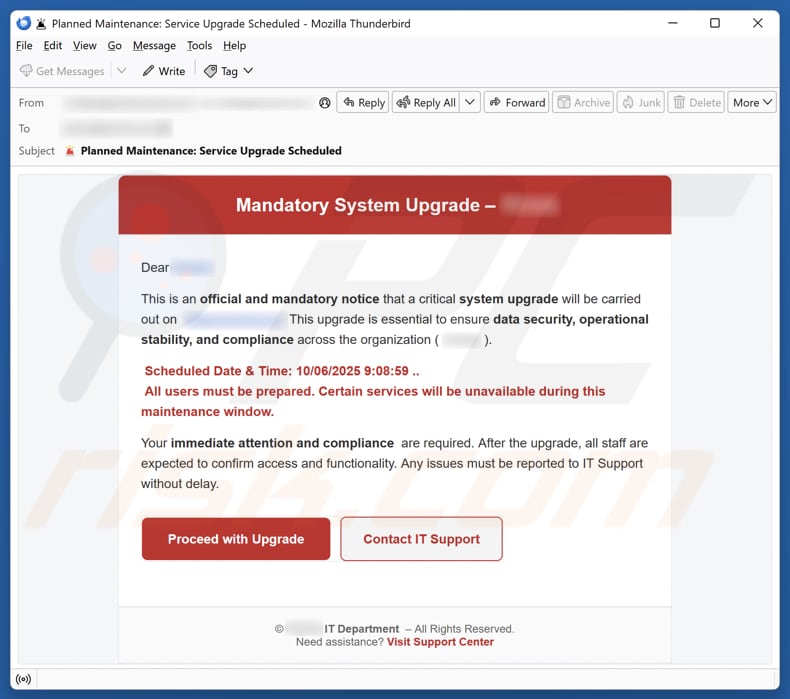This screenshot has width=790, height=699.
Task: Click the Thunderbird app icon in title bar
Action: [24, 23]
